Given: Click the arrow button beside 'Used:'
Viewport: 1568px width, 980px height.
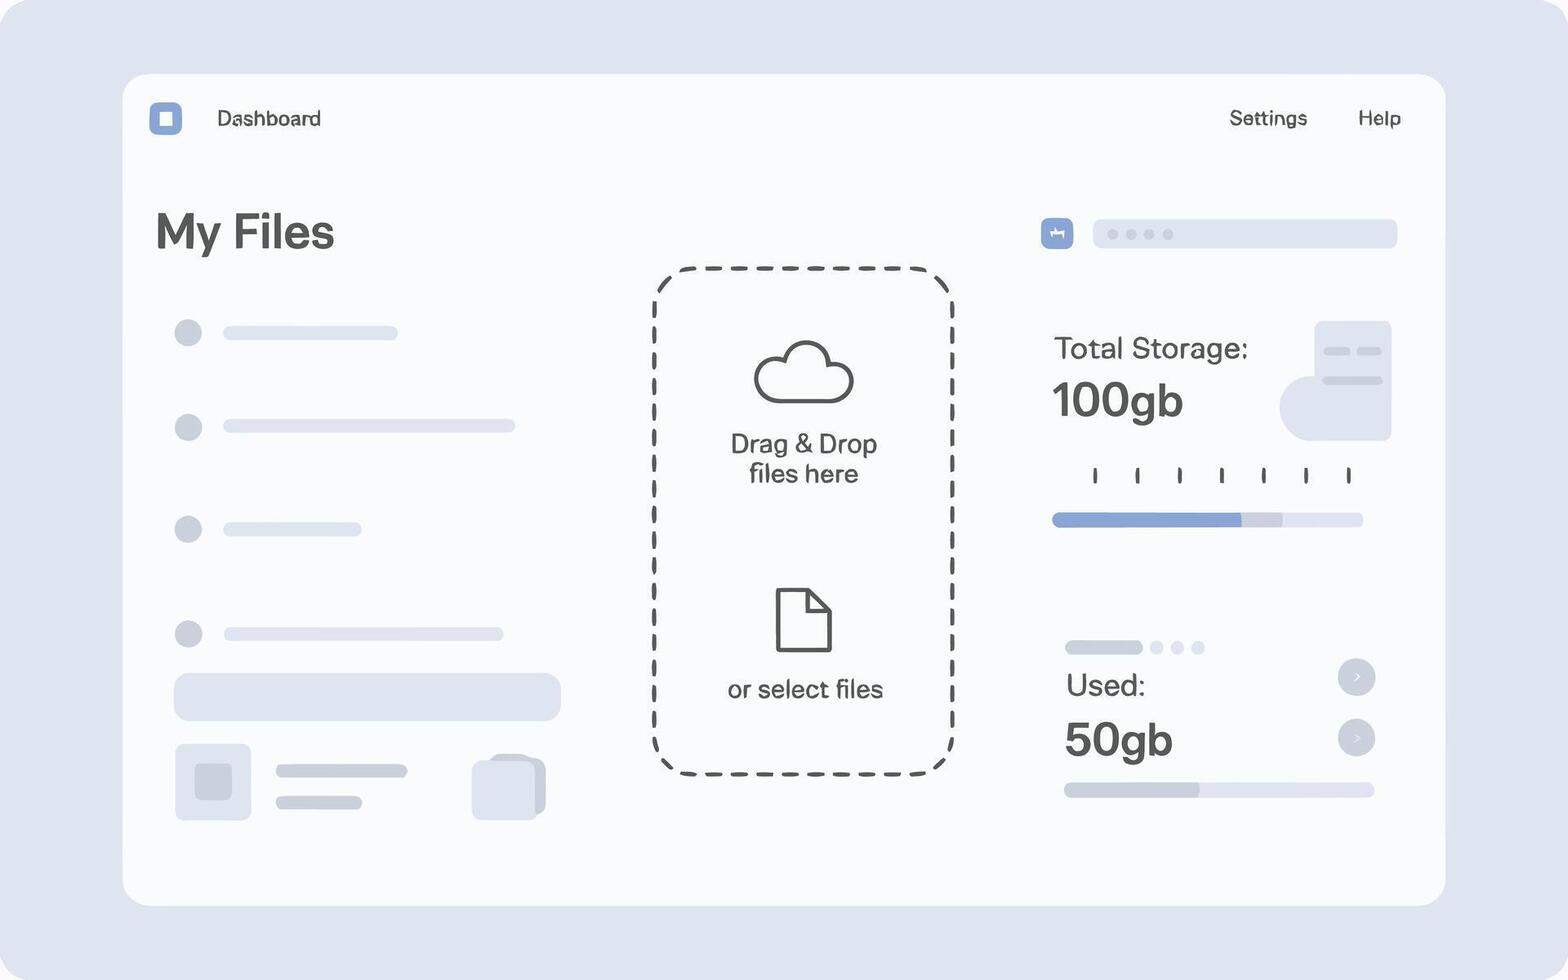Looking at the screenshot, I should (1356, 677).
